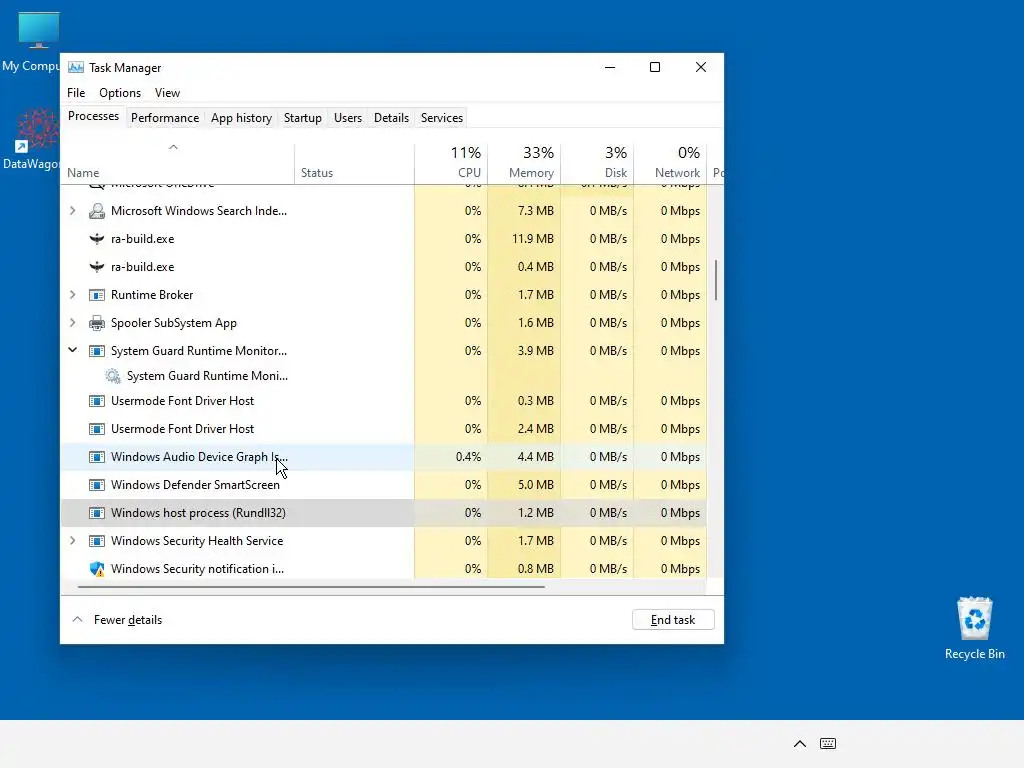Expand the Runtime Broker process group
Viewport: 1024px width, 768px height.
point(72,295)
